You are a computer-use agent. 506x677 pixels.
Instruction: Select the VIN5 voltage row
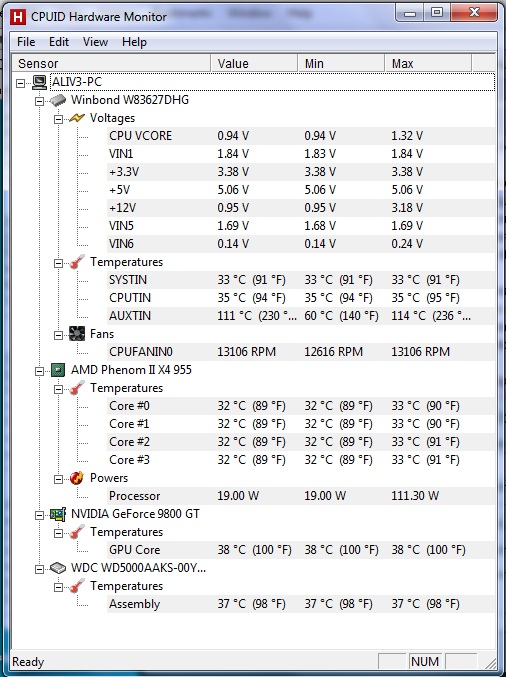pyautogui.click(x=301, y=226)
